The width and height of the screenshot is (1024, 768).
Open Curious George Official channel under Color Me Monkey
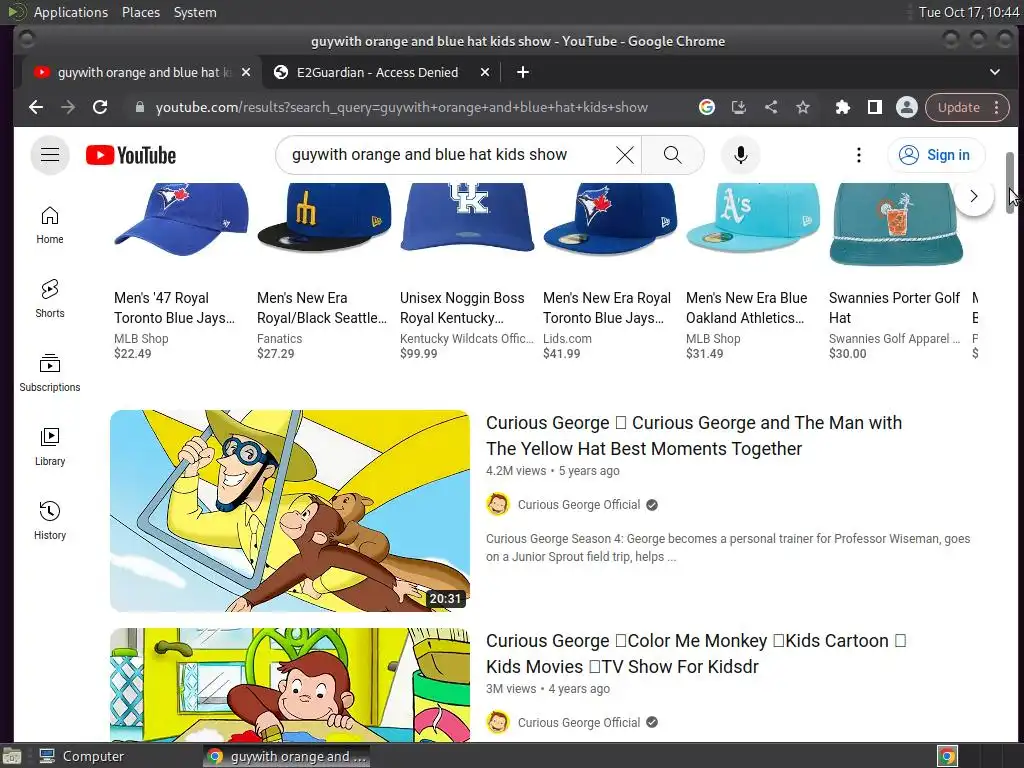tap(579, 723)
